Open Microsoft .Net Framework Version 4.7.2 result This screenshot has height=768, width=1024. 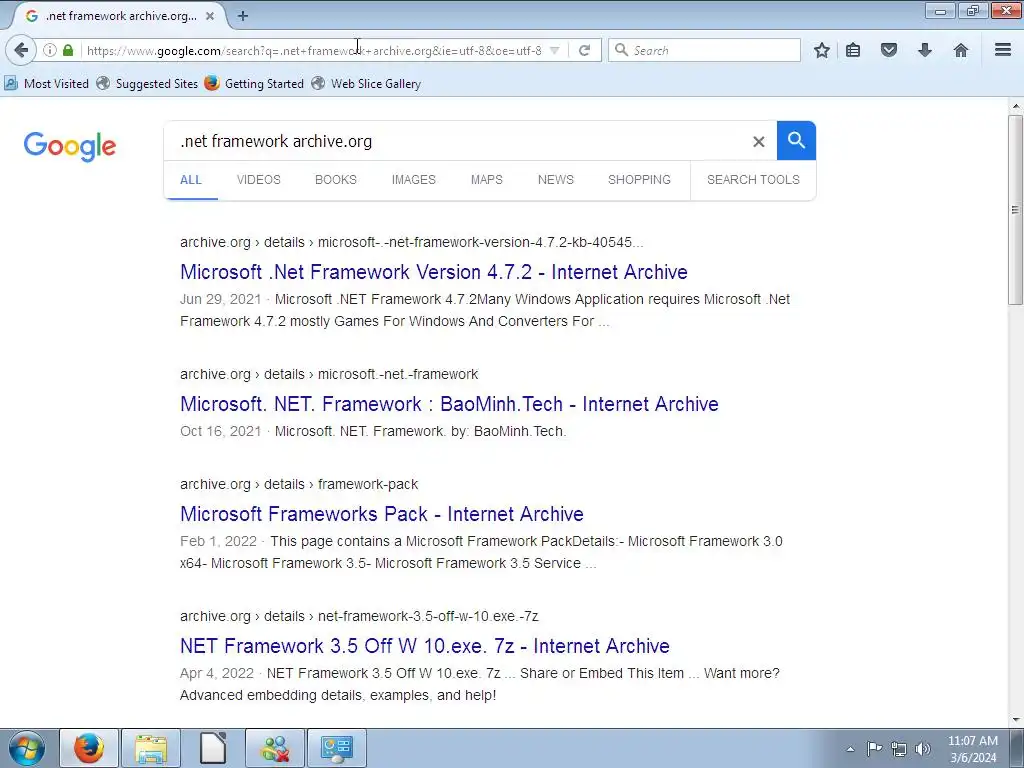[x=434, y=272]
